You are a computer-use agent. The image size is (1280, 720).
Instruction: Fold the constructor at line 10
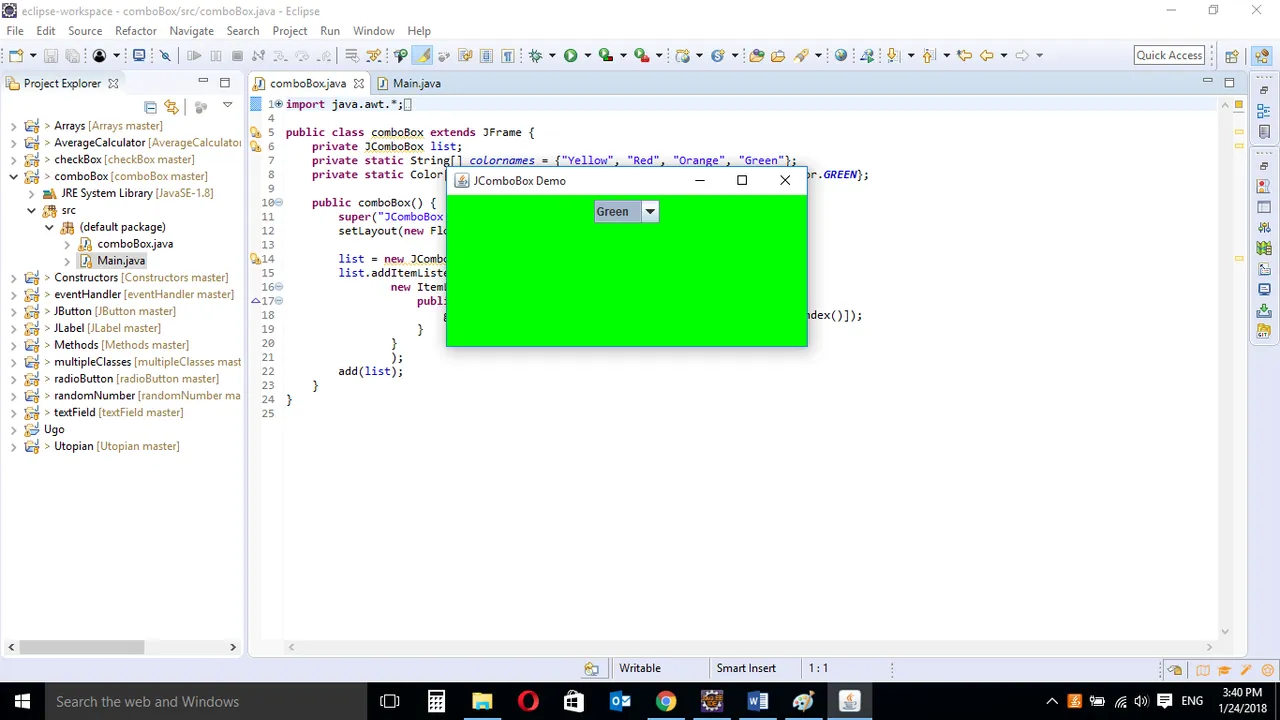(x=279, y=203)
